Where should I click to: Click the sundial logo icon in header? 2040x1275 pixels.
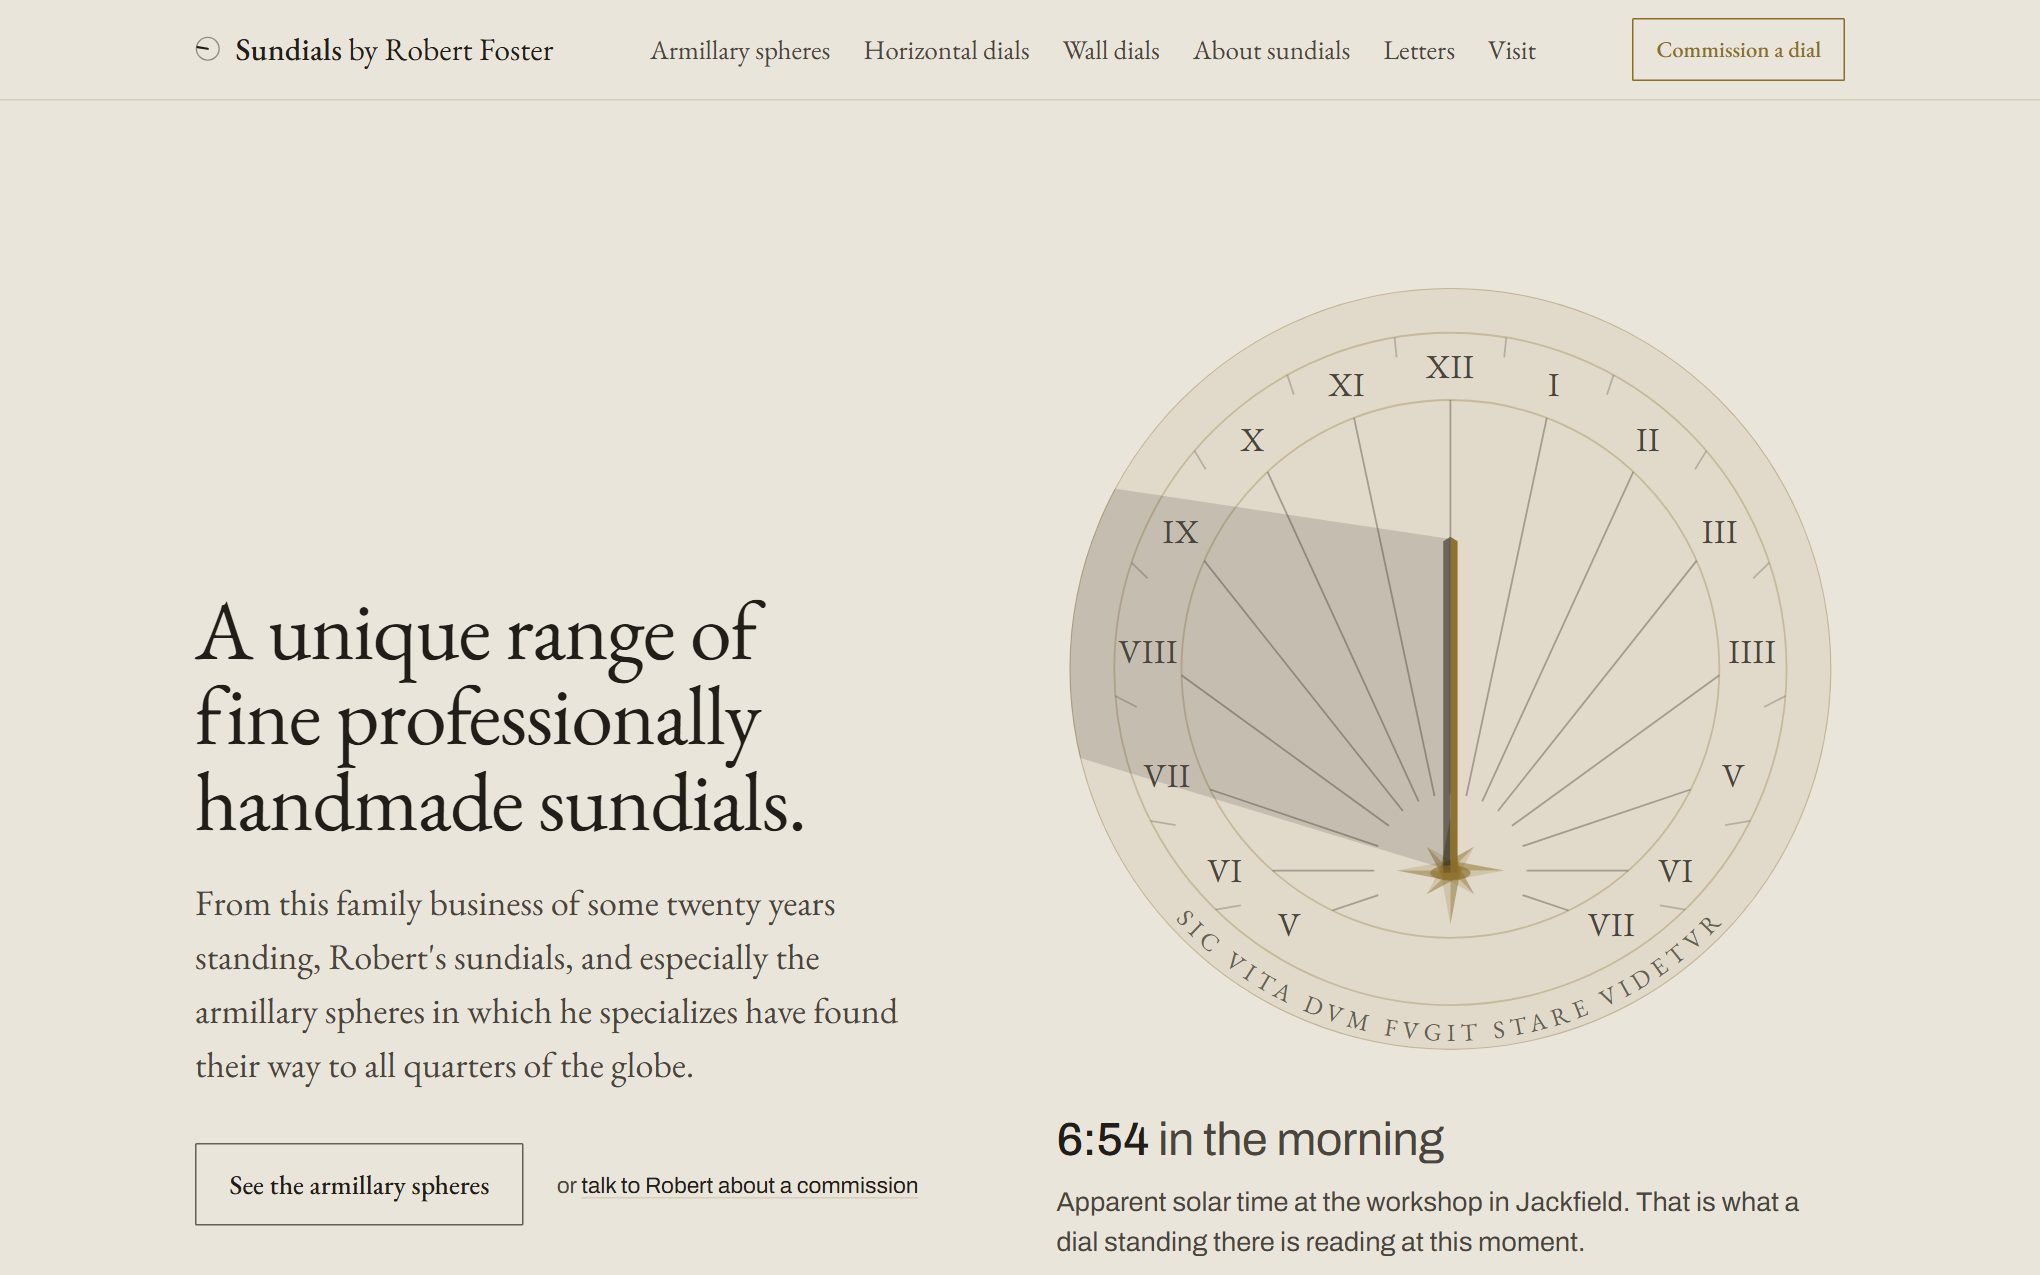click(207, 49)
